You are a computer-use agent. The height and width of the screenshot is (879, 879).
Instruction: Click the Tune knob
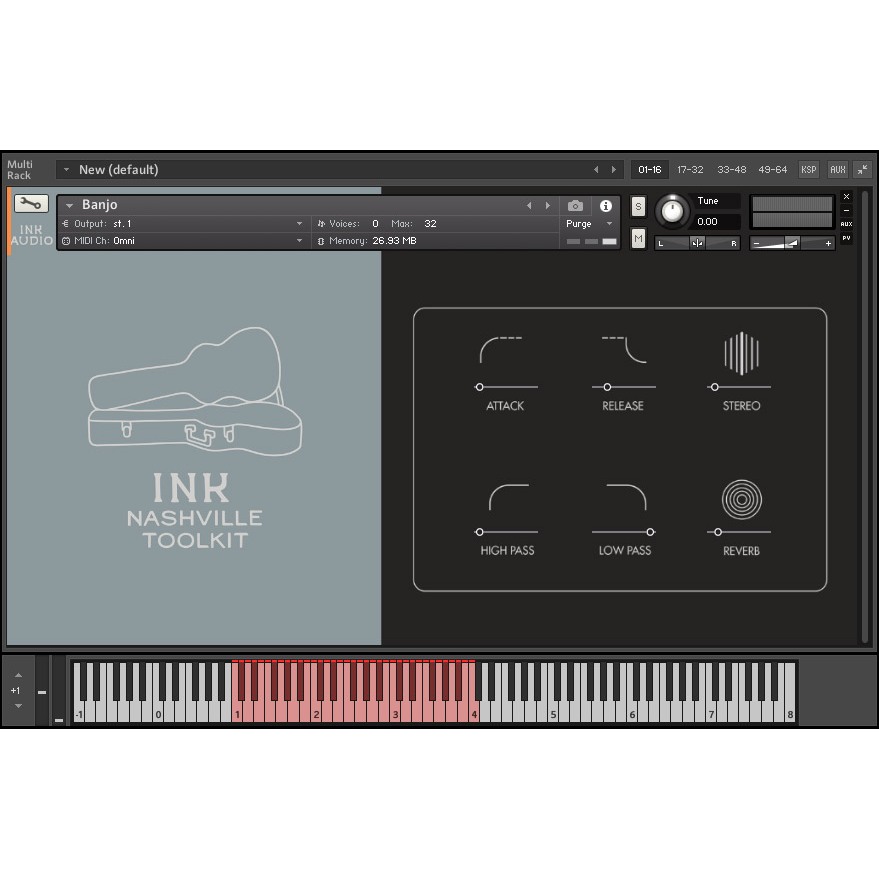pos(672,211)
